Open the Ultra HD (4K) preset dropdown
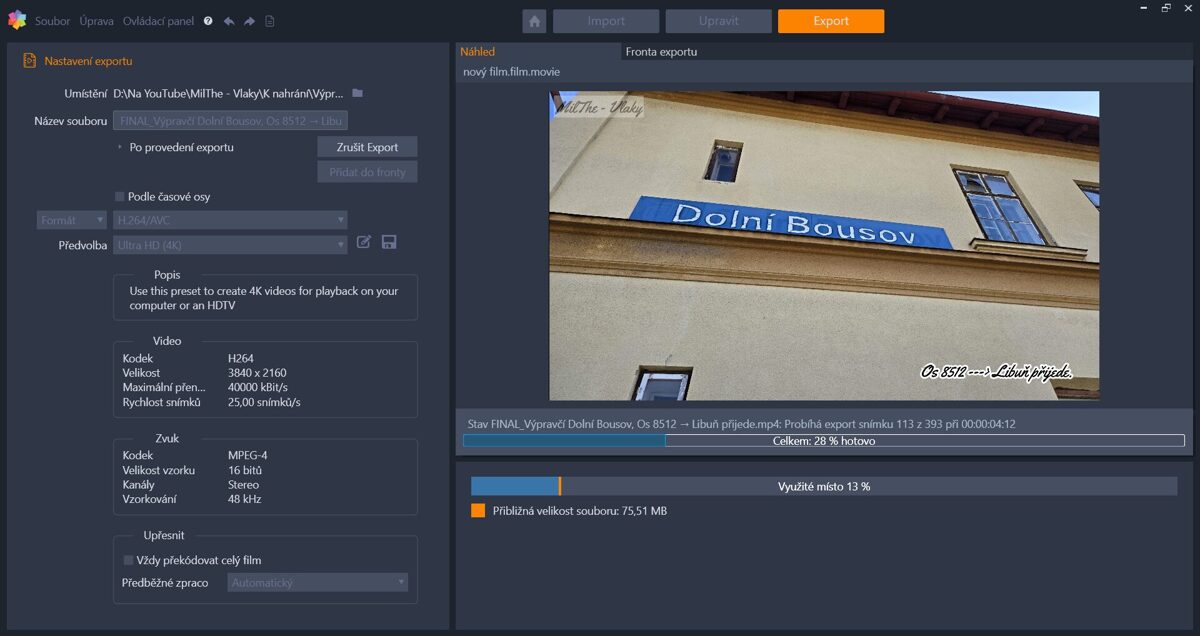This screenshot has height=636, width=1200. pos(231,245)
